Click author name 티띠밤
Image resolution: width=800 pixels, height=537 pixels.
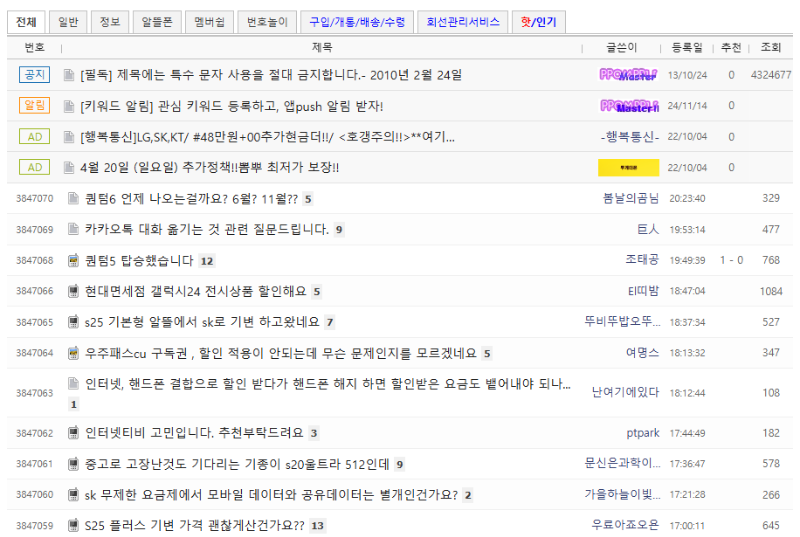[643, 291]
